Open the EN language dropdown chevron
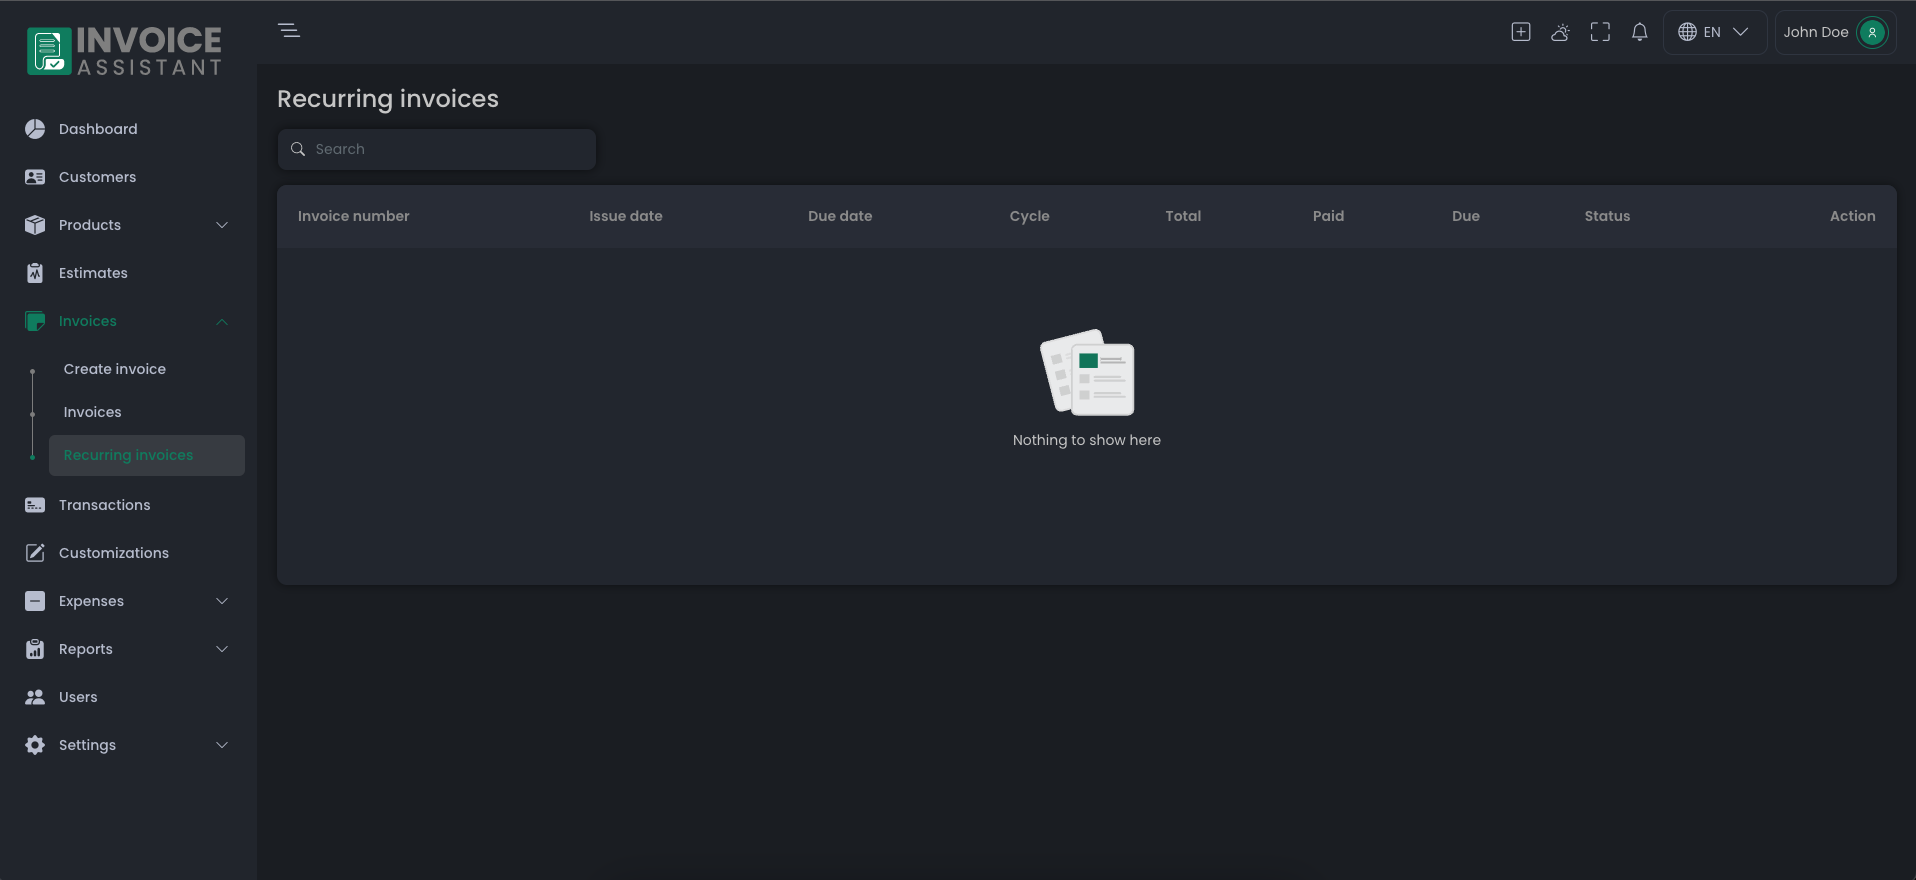Screen dimensions: 1916x880 click(x=1740, y=32)
